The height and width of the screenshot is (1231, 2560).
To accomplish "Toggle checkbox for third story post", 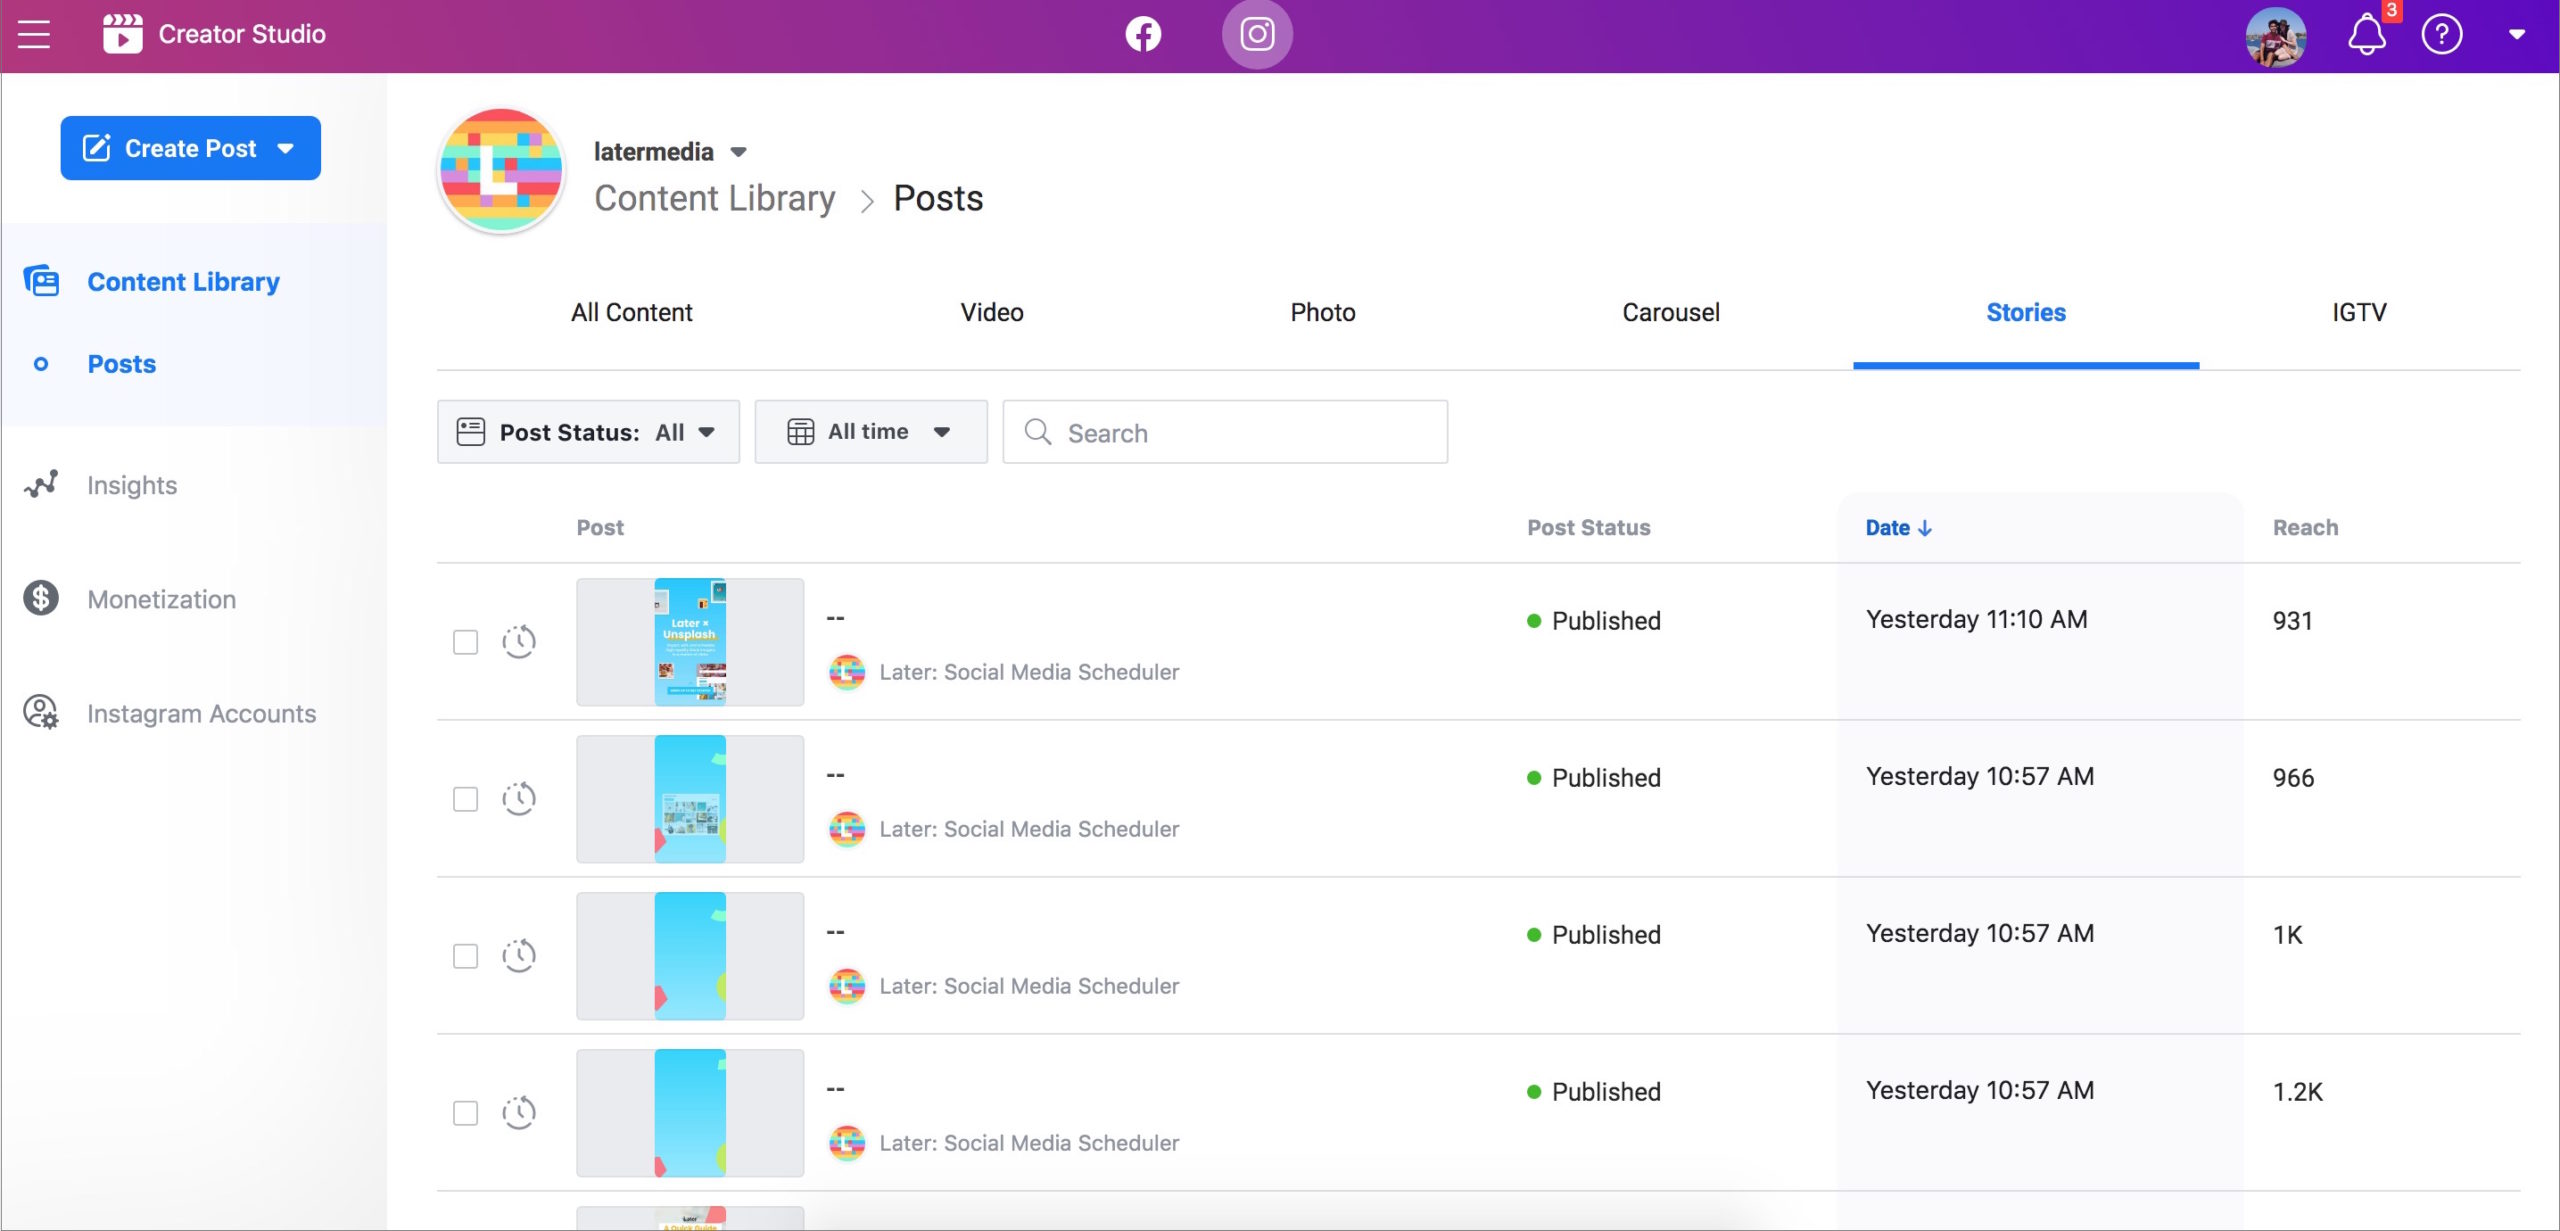I will click(464, 955).
